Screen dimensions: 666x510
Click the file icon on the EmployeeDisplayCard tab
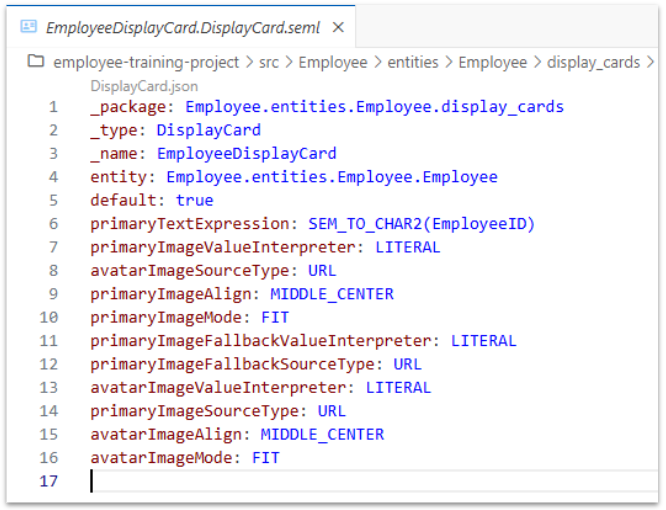[28, 28]
